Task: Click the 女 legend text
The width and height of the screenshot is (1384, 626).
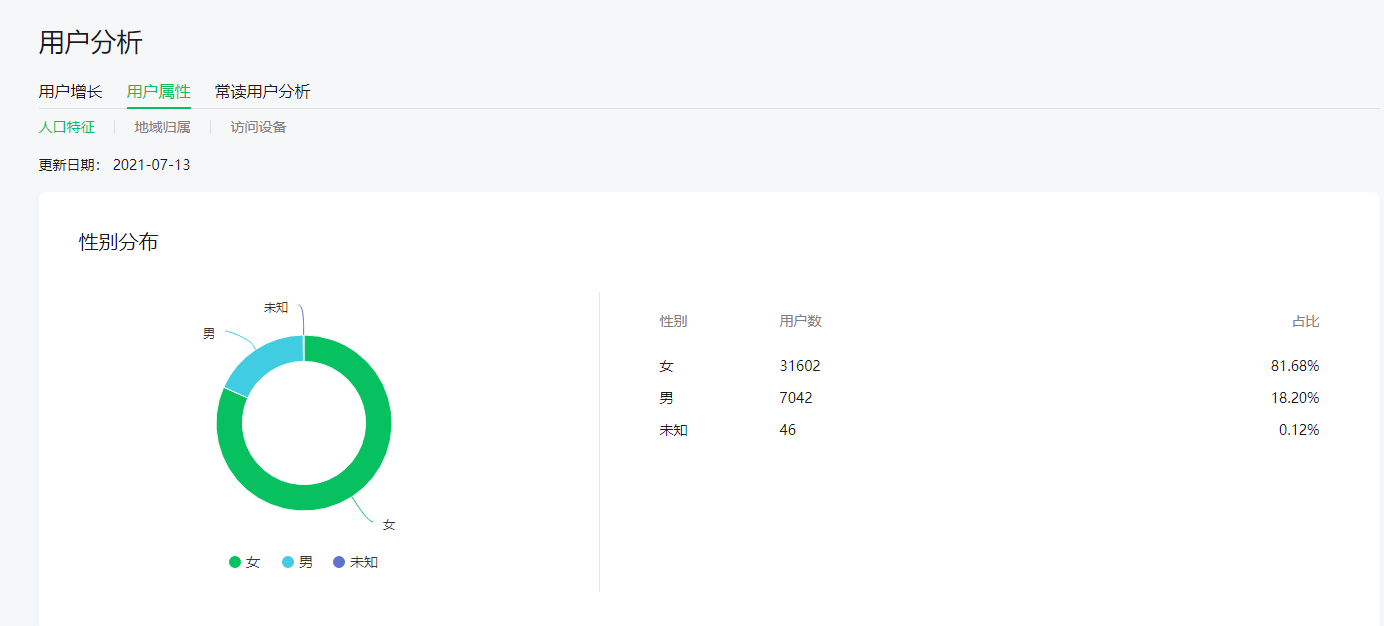Action: (253, 562)
